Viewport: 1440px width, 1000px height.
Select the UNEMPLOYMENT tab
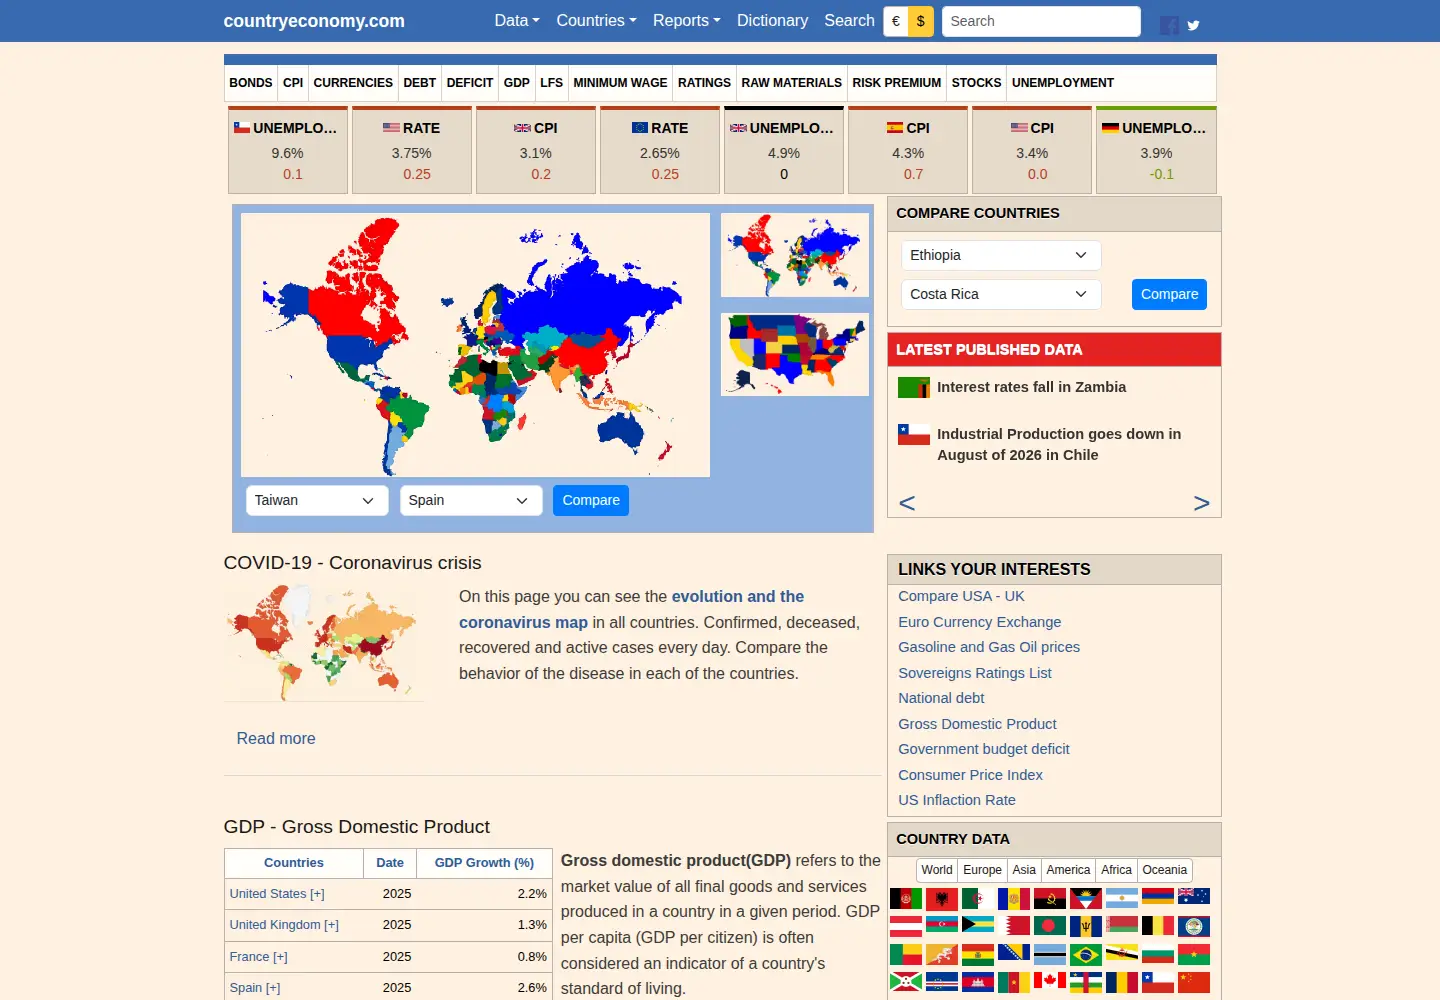(1062, 83)
